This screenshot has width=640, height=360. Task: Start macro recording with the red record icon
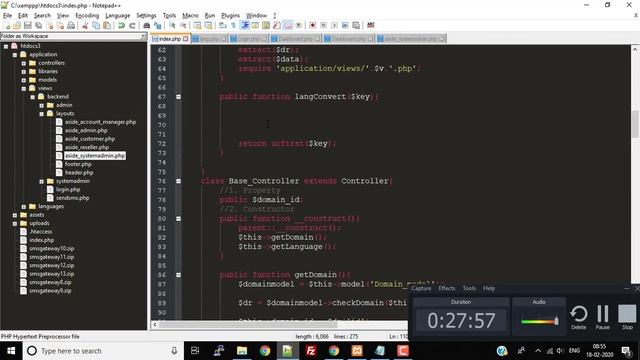pos(313,25)
